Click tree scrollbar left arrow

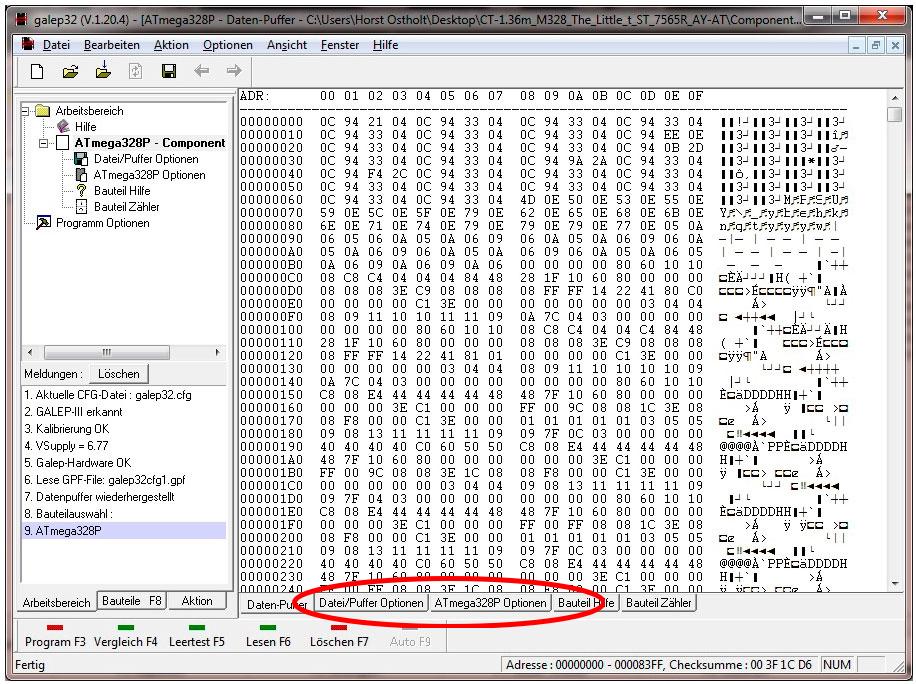pyautogui.click(x=30, y=352)
